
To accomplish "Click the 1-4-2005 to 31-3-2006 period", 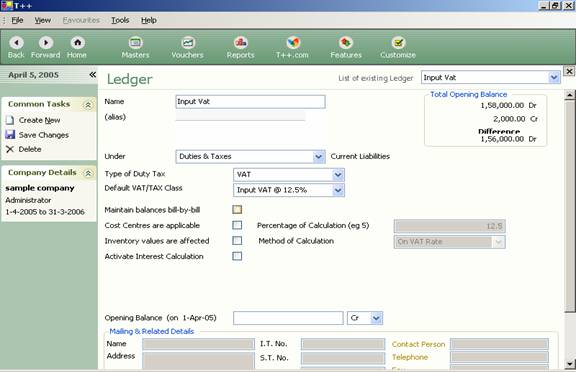I will (45, 212).
